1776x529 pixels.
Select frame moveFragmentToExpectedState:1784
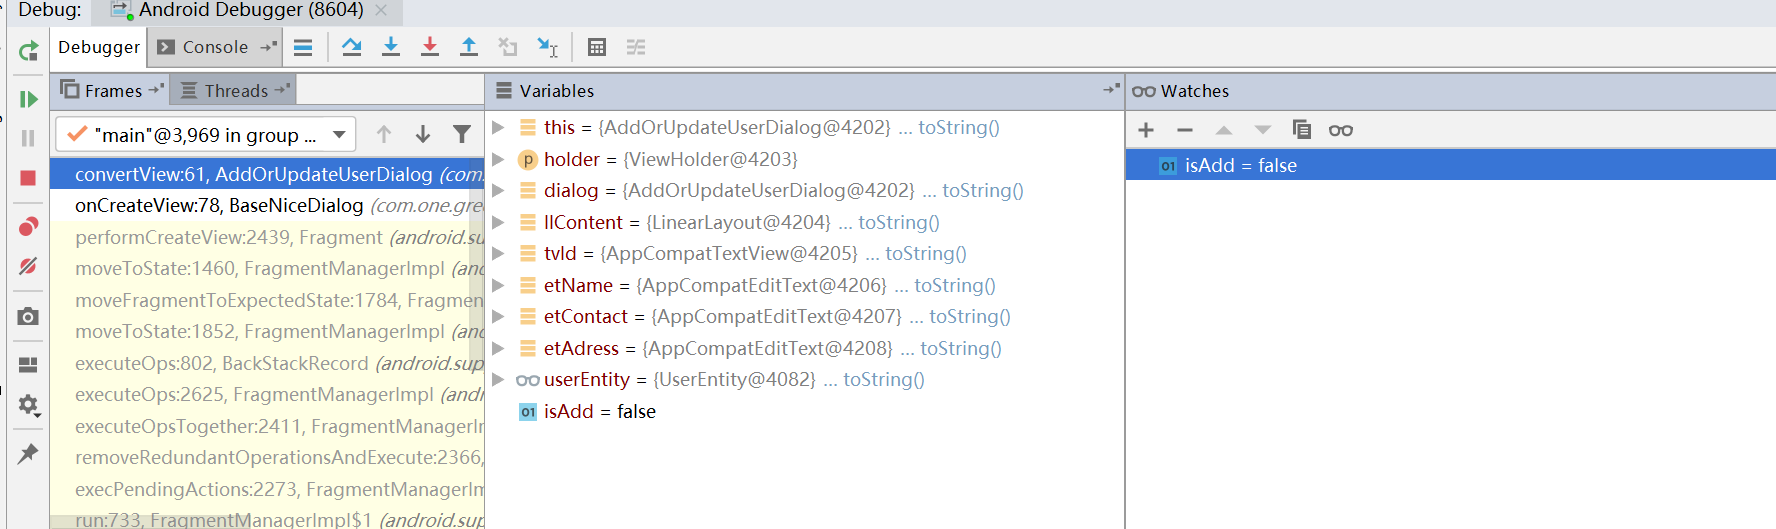click(267, 300)
